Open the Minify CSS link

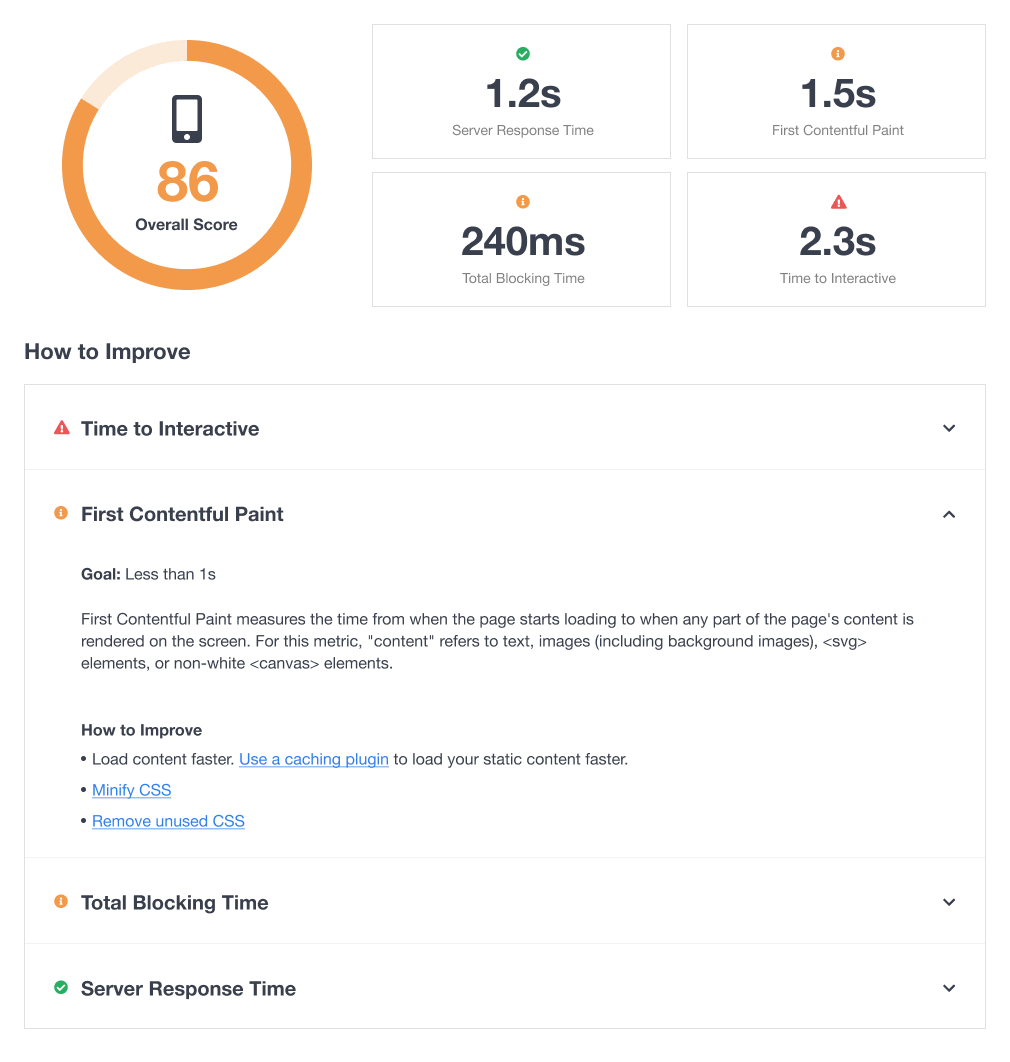(x=131, y=790)
